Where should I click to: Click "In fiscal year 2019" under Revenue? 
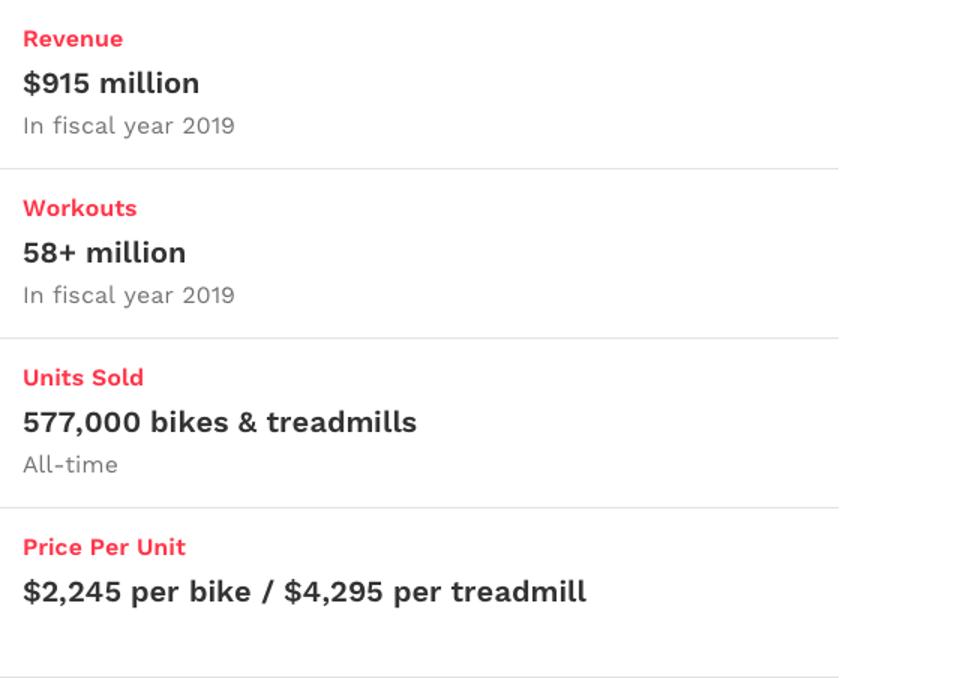[128, 126]
